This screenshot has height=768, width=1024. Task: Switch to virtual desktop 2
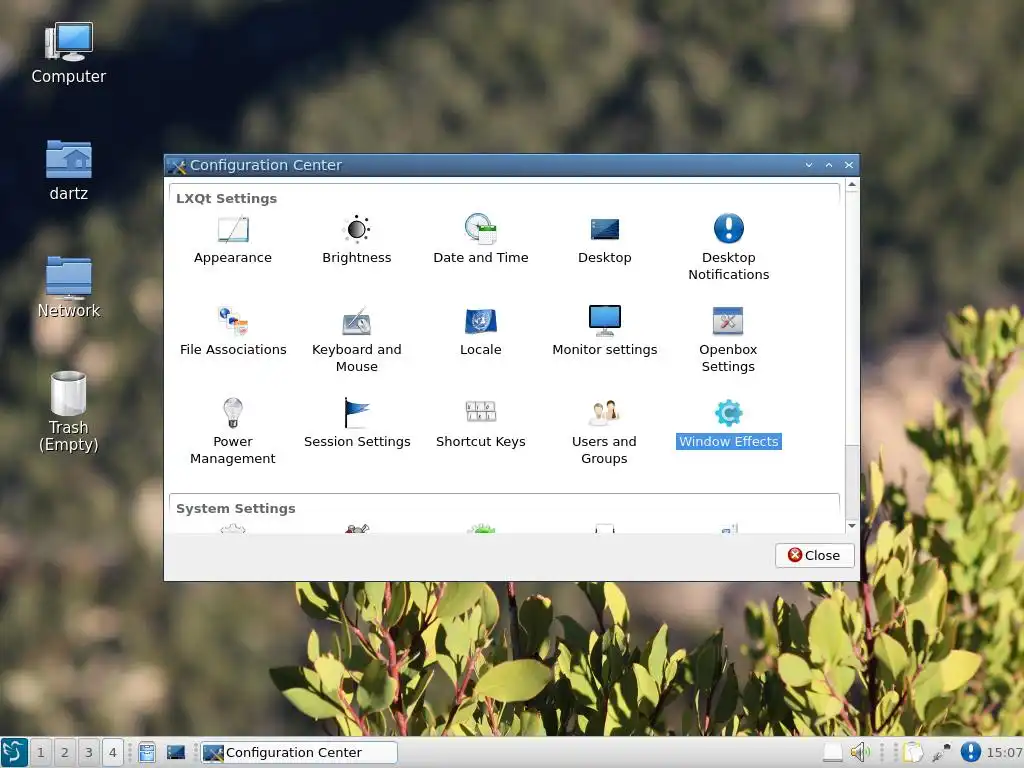click(65, 752)
